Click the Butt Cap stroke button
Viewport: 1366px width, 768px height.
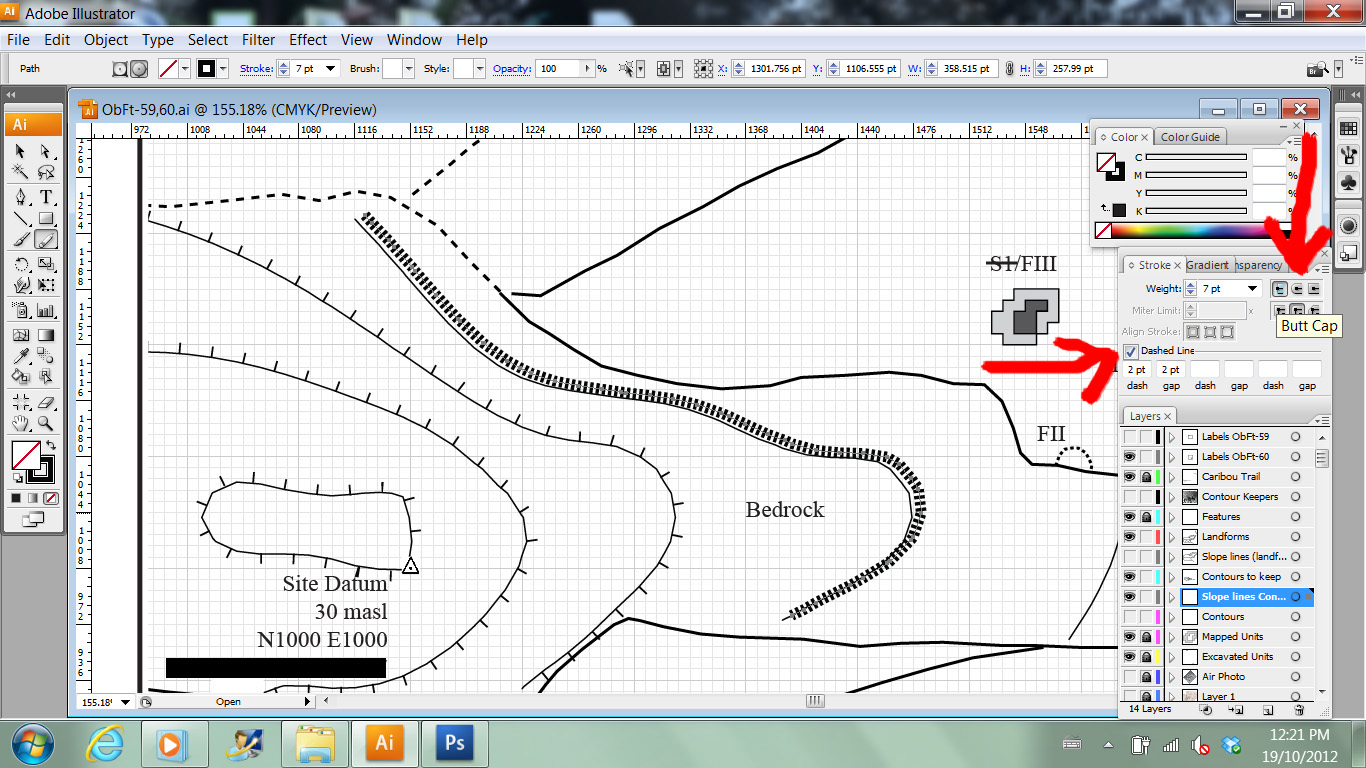(x=1280, y=289)
